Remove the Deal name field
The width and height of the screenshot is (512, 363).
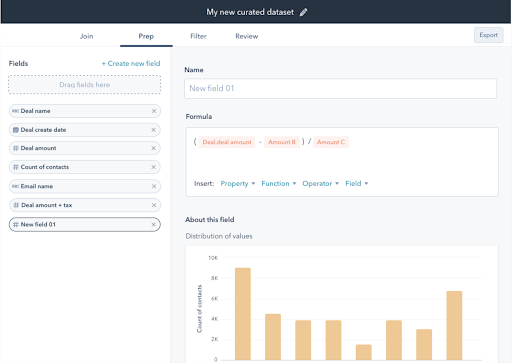(154, 111)
